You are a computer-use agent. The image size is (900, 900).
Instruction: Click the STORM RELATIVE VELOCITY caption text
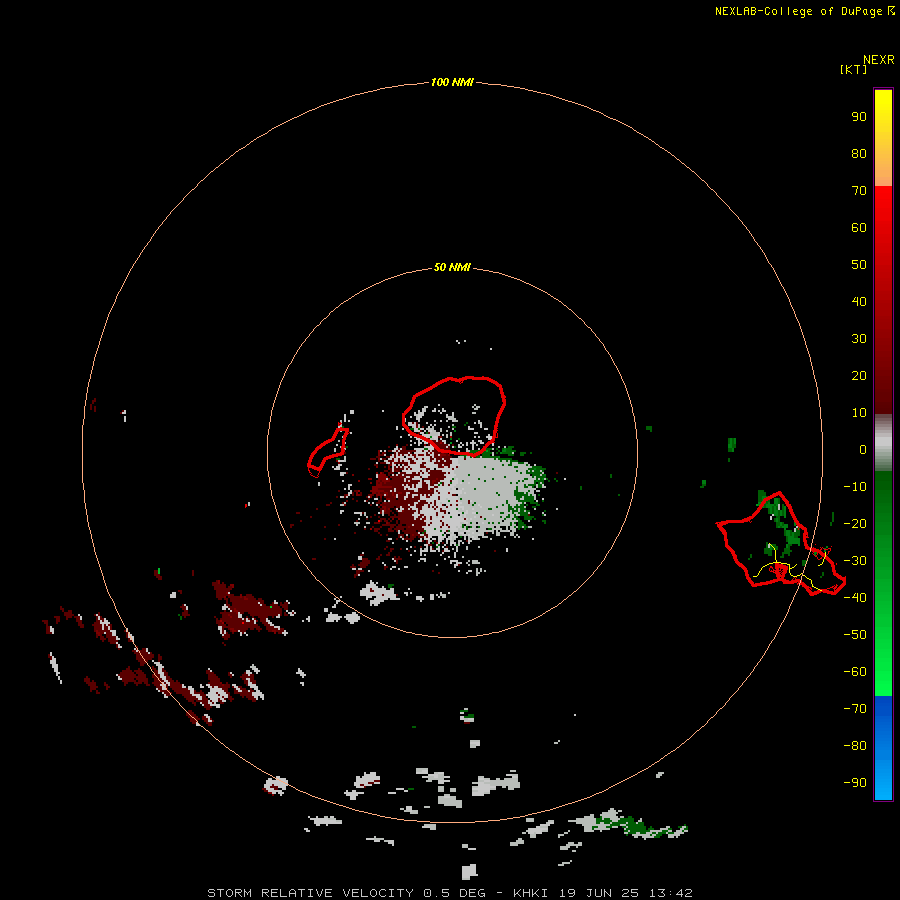click(310, 893)
